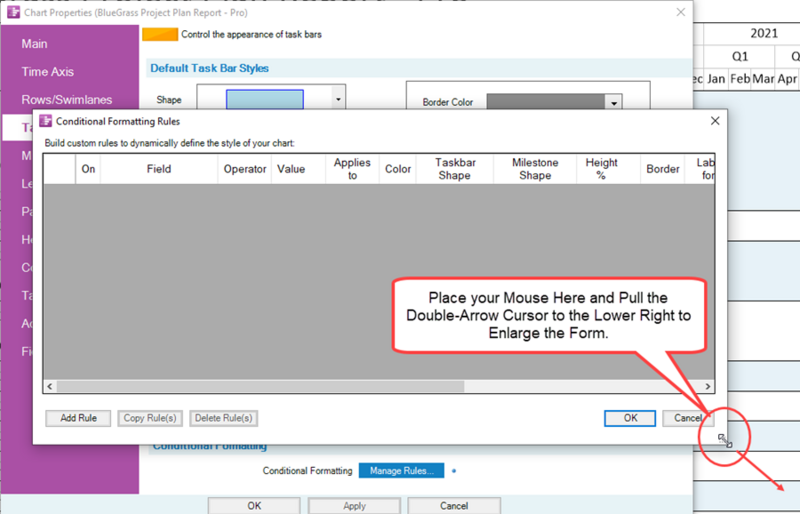Click Apply in Chart Properties
Viewport: 800px width, 514px height.
tap(354, 506)
